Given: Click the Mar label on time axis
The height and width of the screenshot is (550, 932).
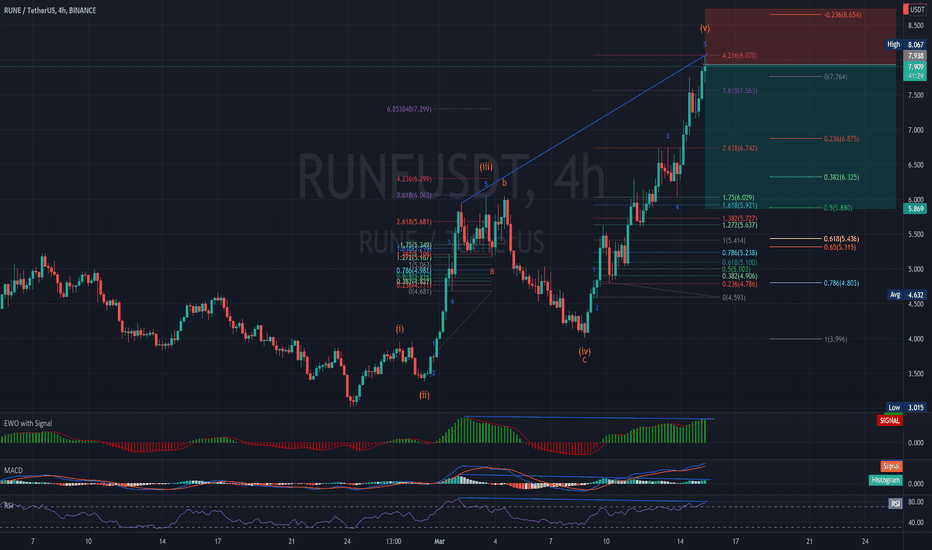Looking at the screenshot, I should 439,542.
